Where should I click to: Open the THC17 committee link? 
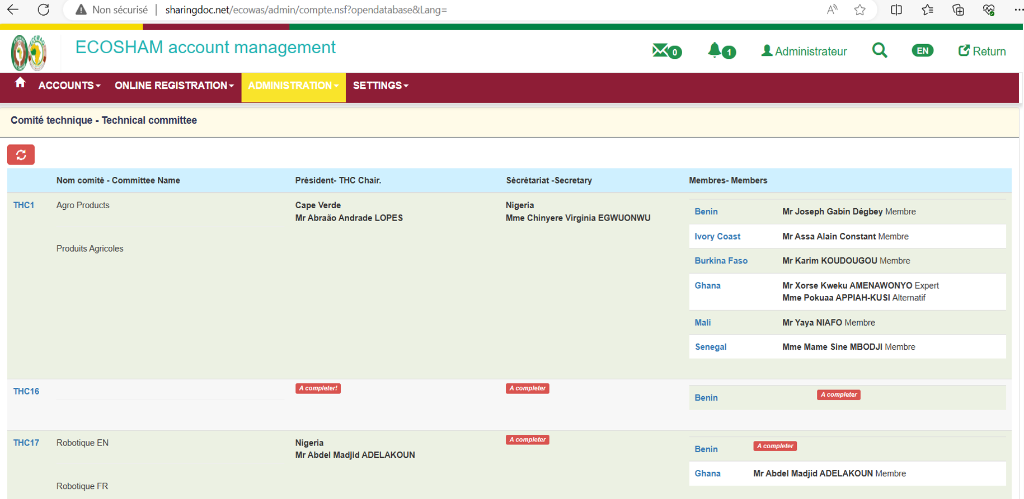[26, 442]
